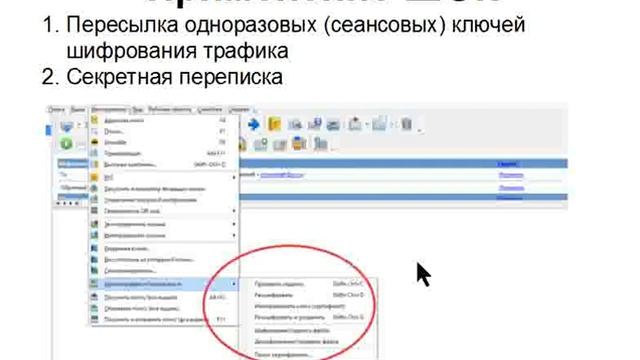This screenshot has height=360, width=640.
Task: Click the highlighted encryption menu row
Action: 164,284
